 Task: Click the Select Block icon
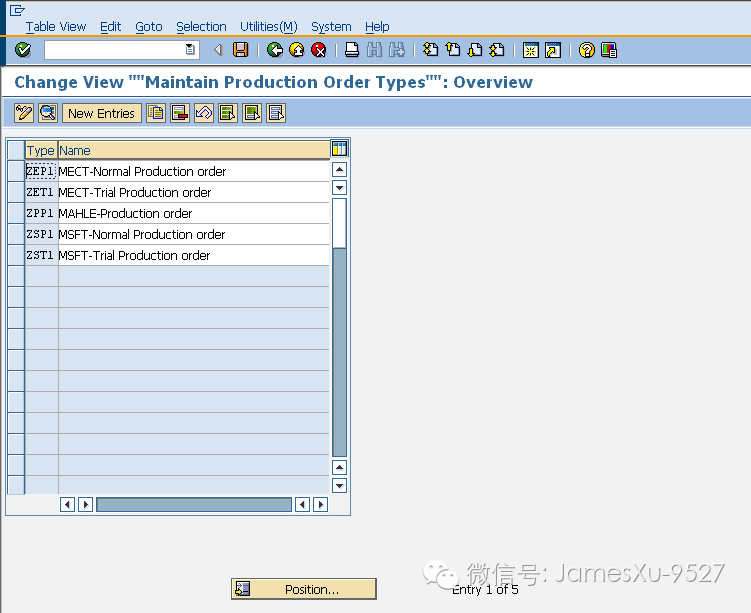[252, 113]
